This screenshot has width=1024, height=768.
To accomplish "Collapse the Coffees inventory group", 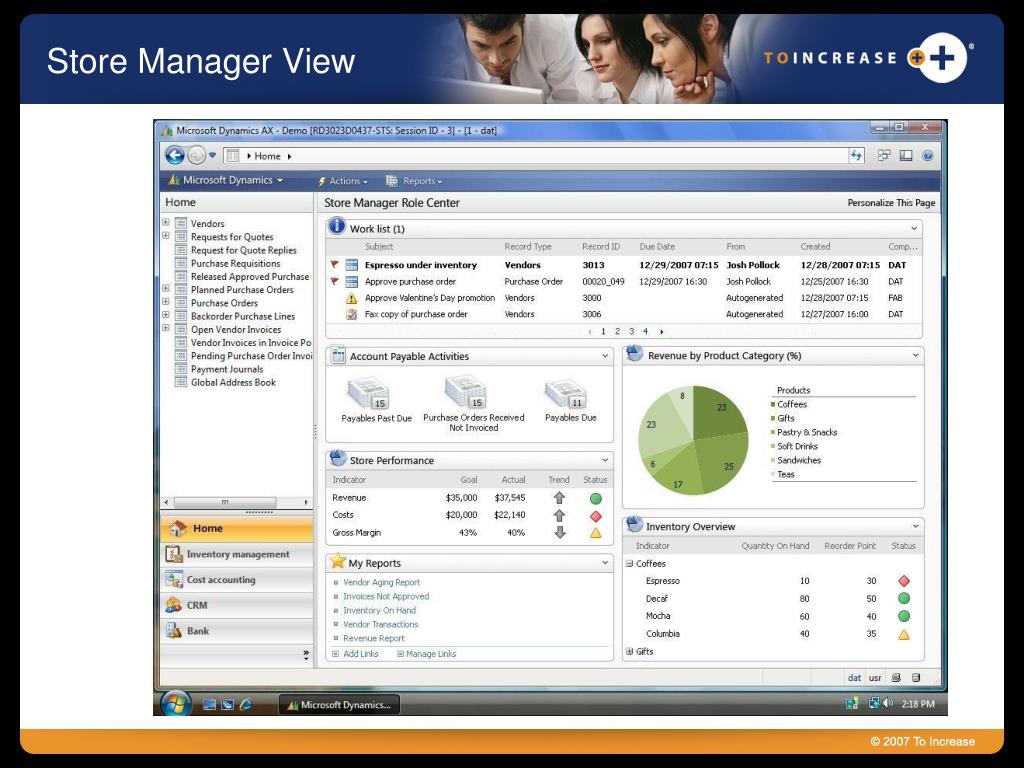I will 630,564.
